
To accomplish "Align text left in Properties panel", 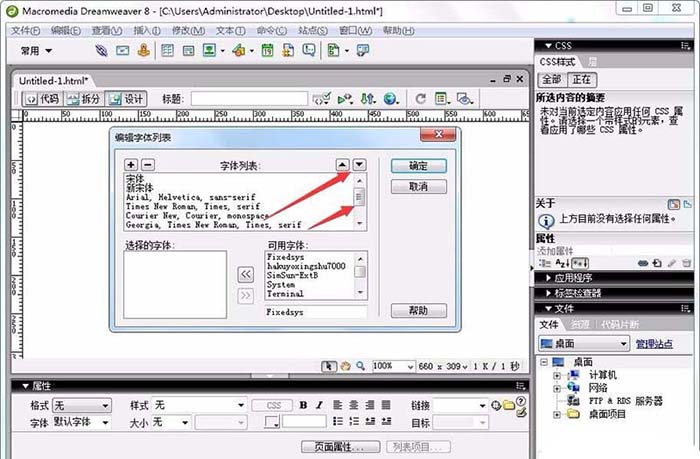I will (x=338, y=405).
